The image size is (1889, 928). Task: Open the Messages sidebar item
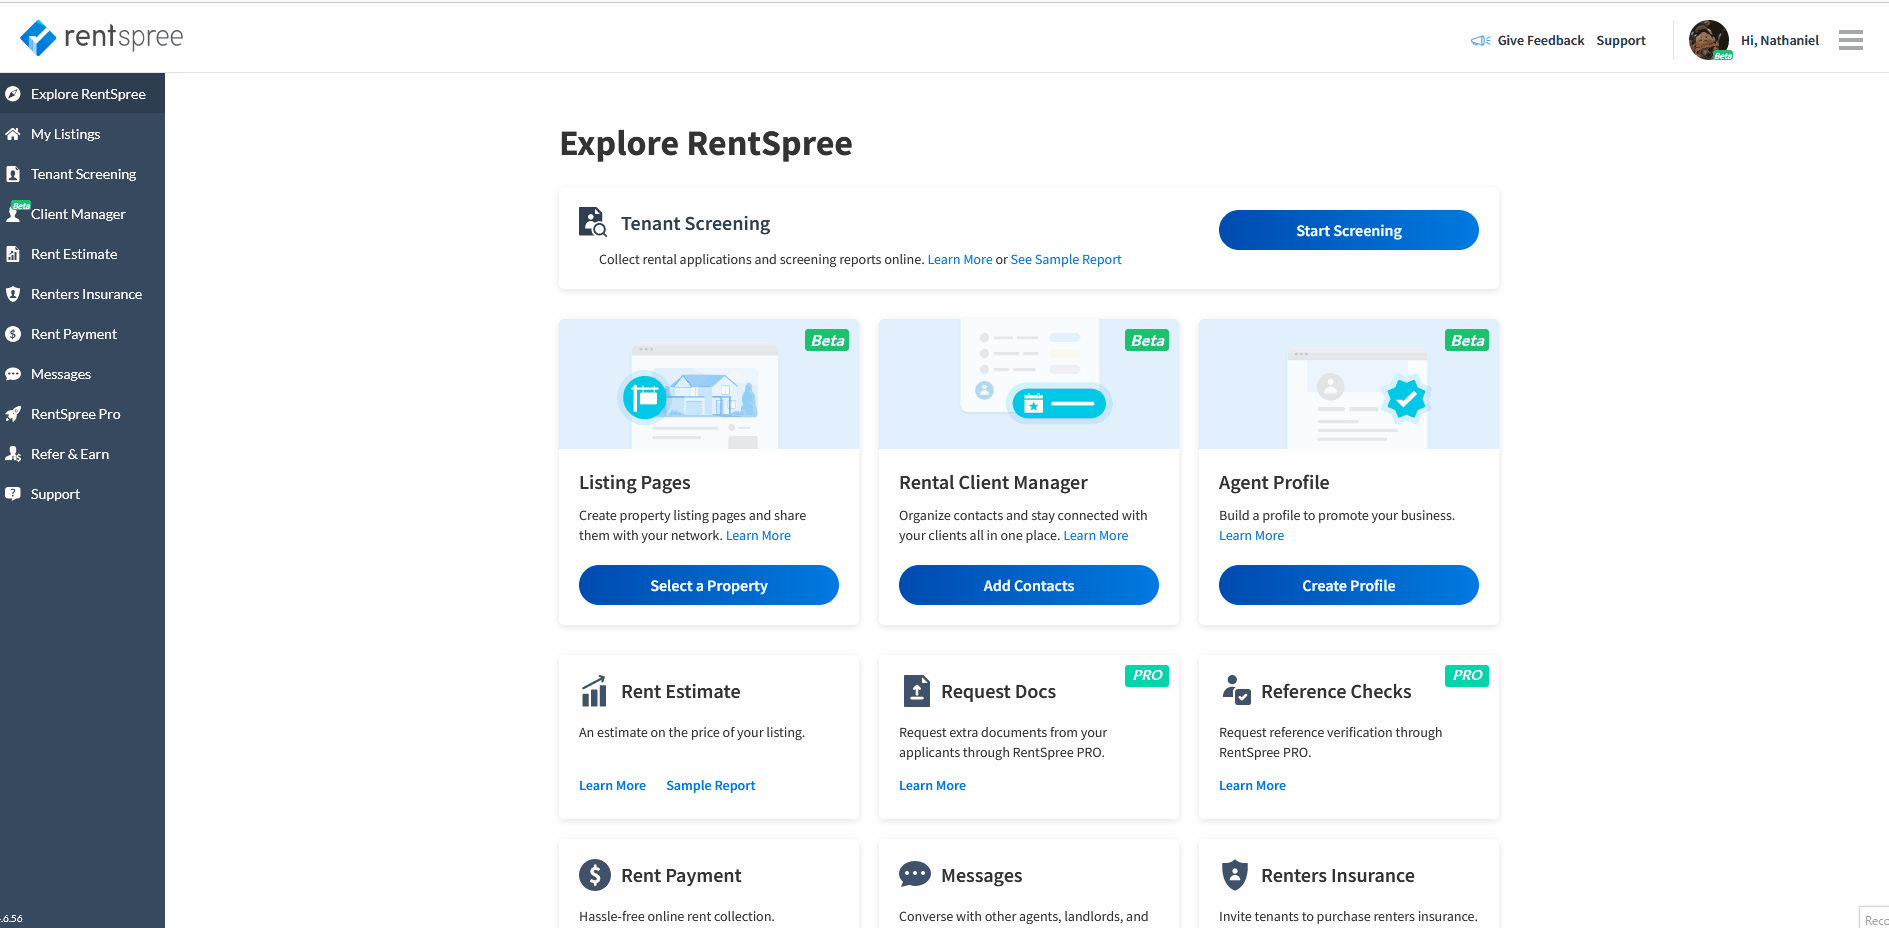click(82, 374)
